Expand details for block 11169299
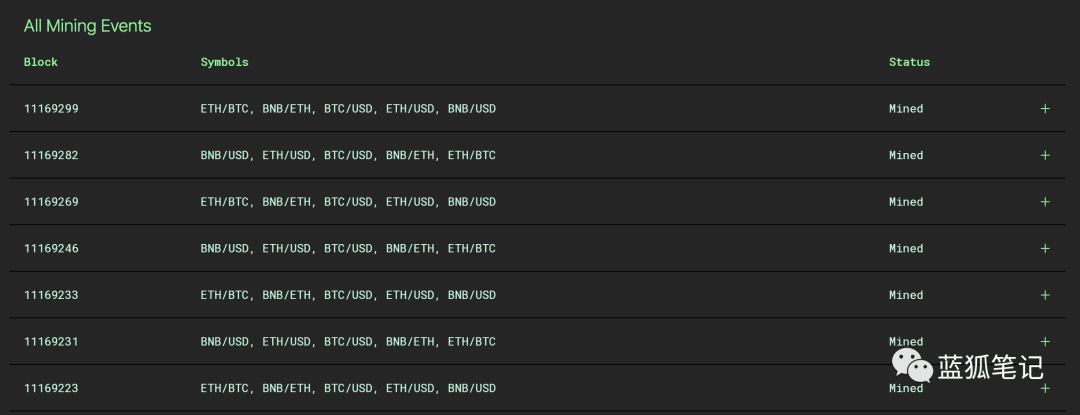This screenshot has width=1080, height=415. [x=1045, y=109]
